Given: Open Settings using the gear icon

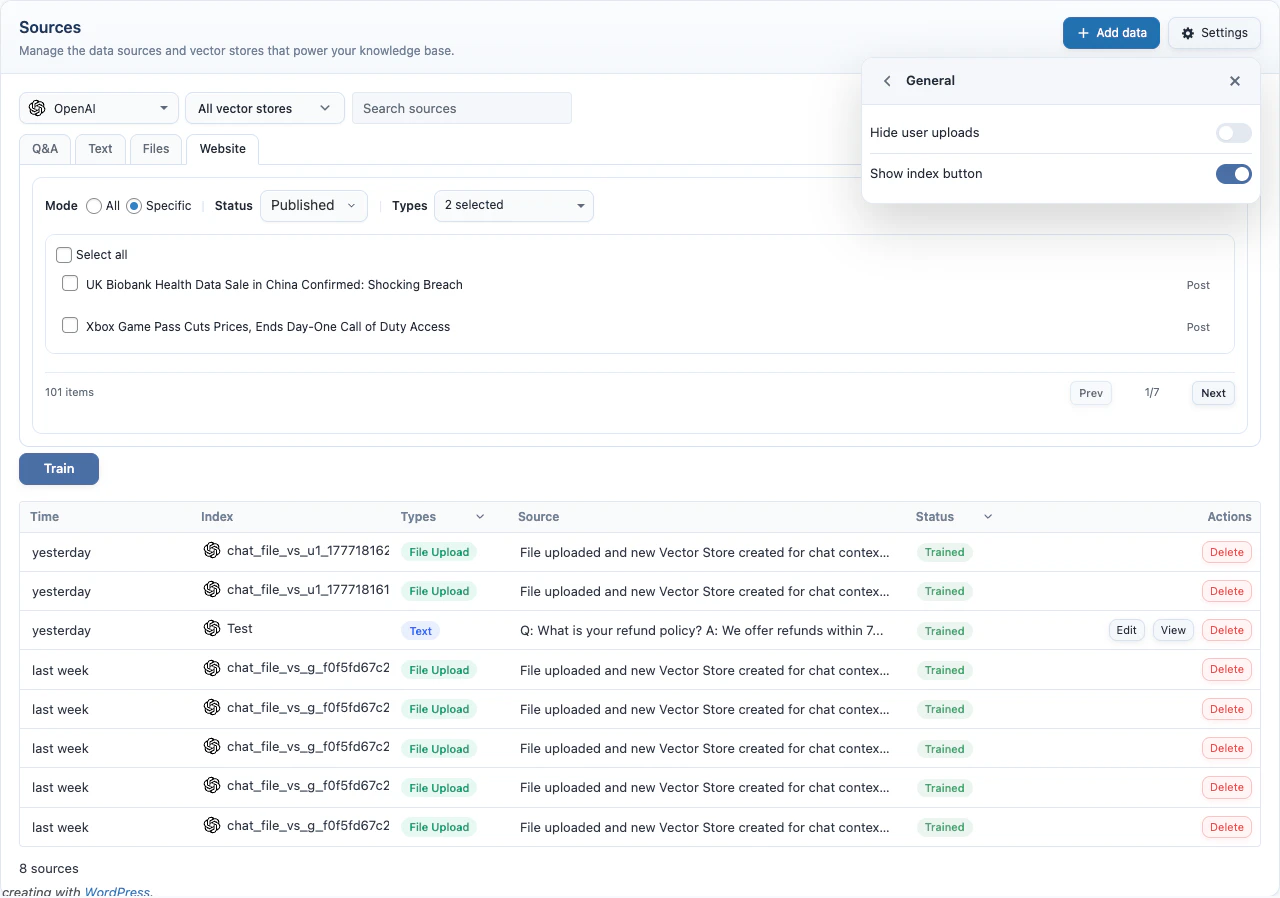Looking at the screenshot, I should [x=1188, y=32].
